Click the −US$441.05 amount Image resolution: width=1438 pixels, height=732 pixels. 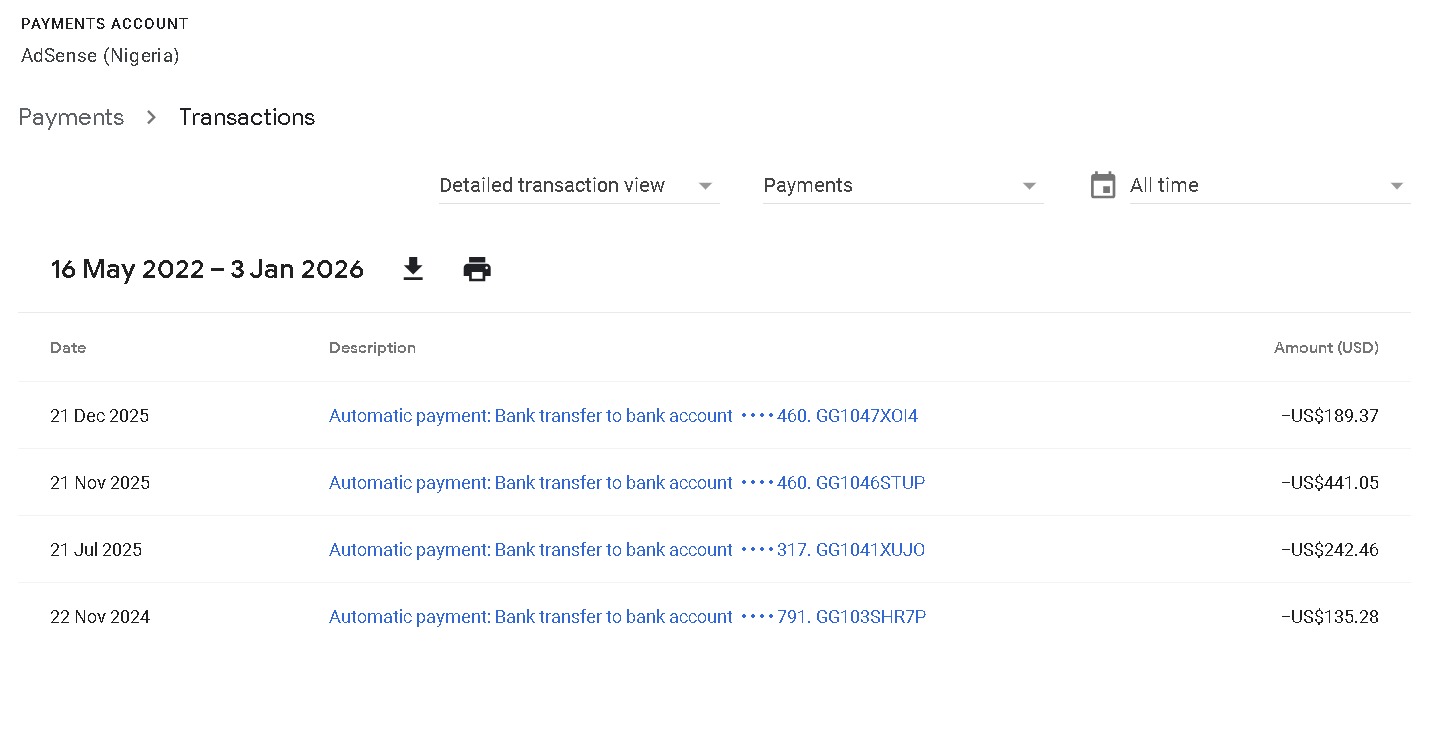coord(1329,483)
